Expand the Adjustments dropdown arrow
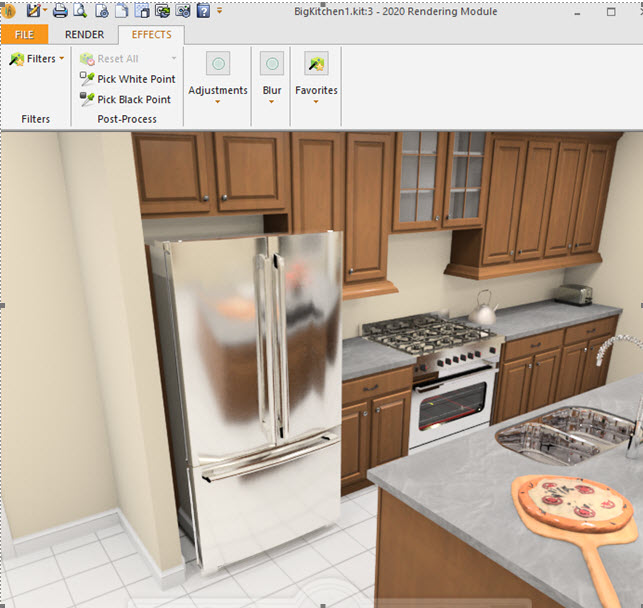This screenshot has width=643, height=608. click(x=218, y=102)
